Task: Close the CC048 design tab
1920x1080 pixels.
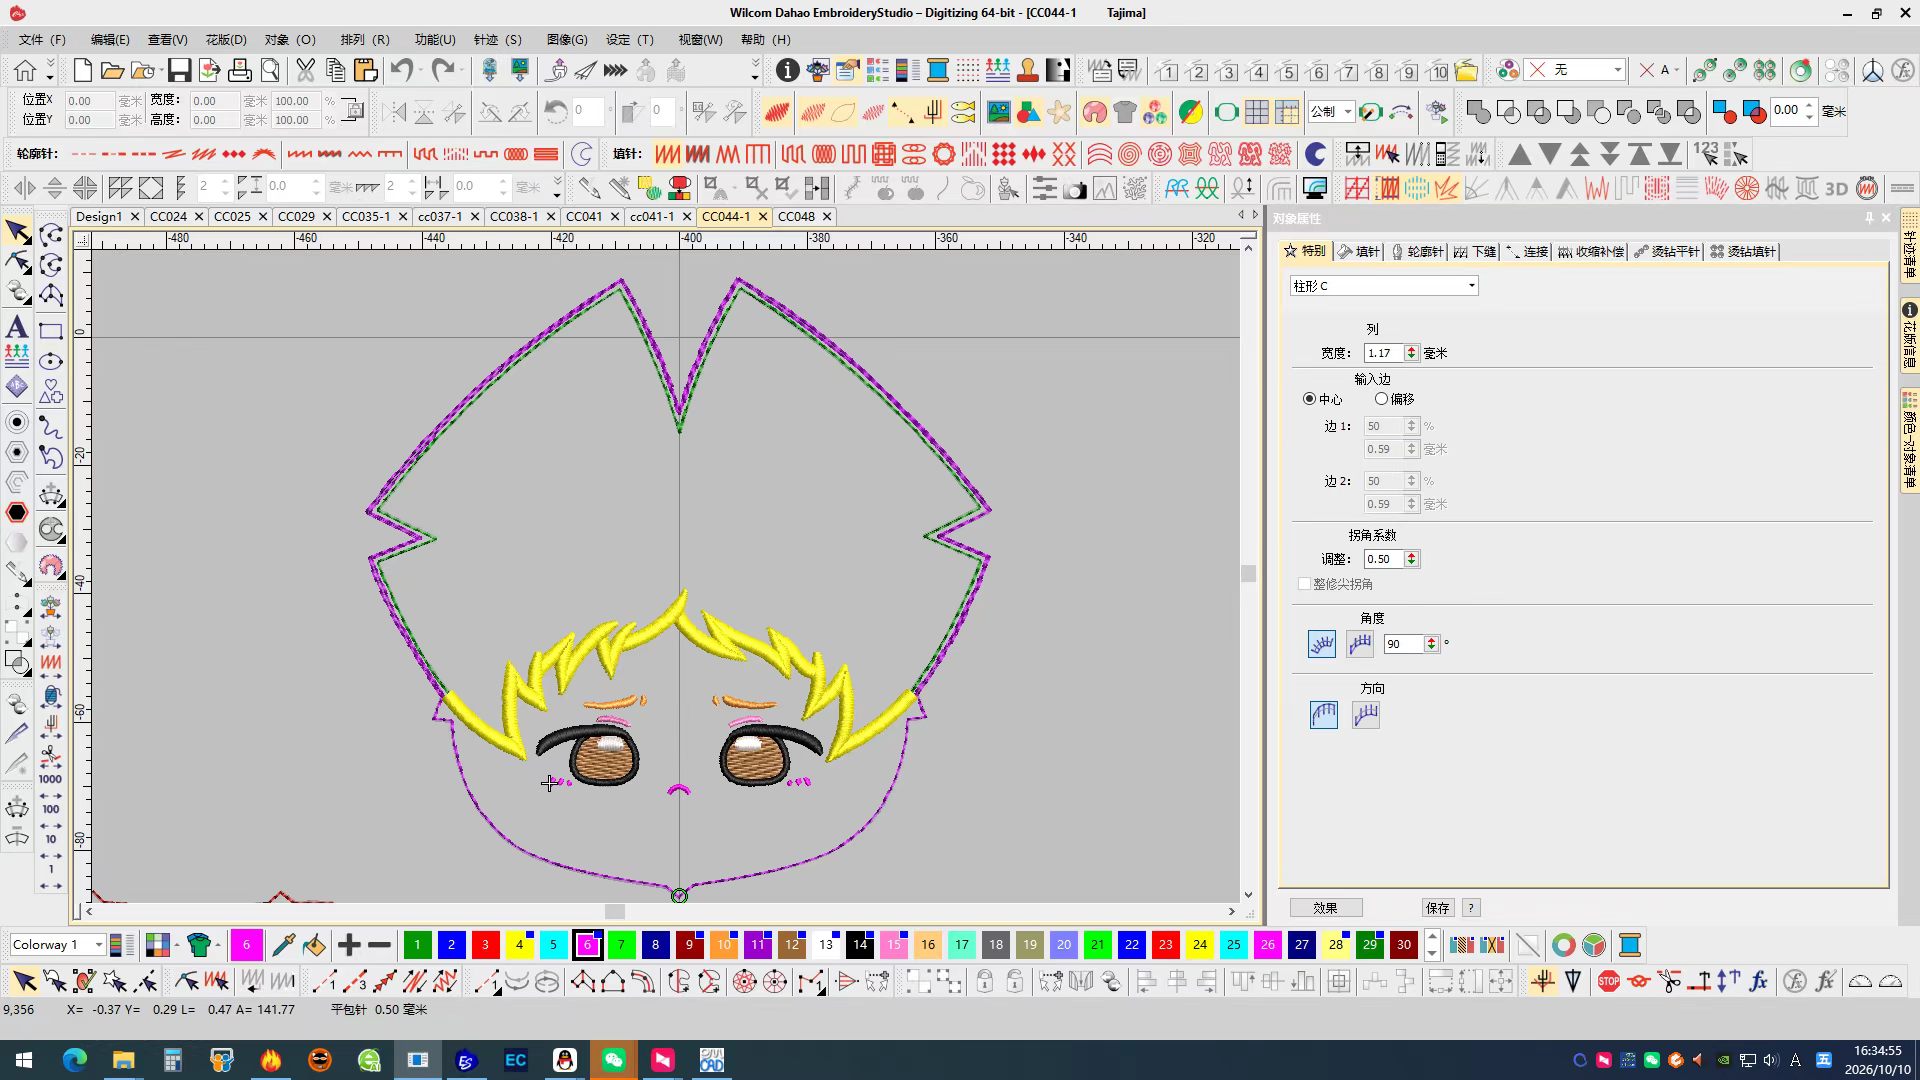Action: click(x=826, y=216)
